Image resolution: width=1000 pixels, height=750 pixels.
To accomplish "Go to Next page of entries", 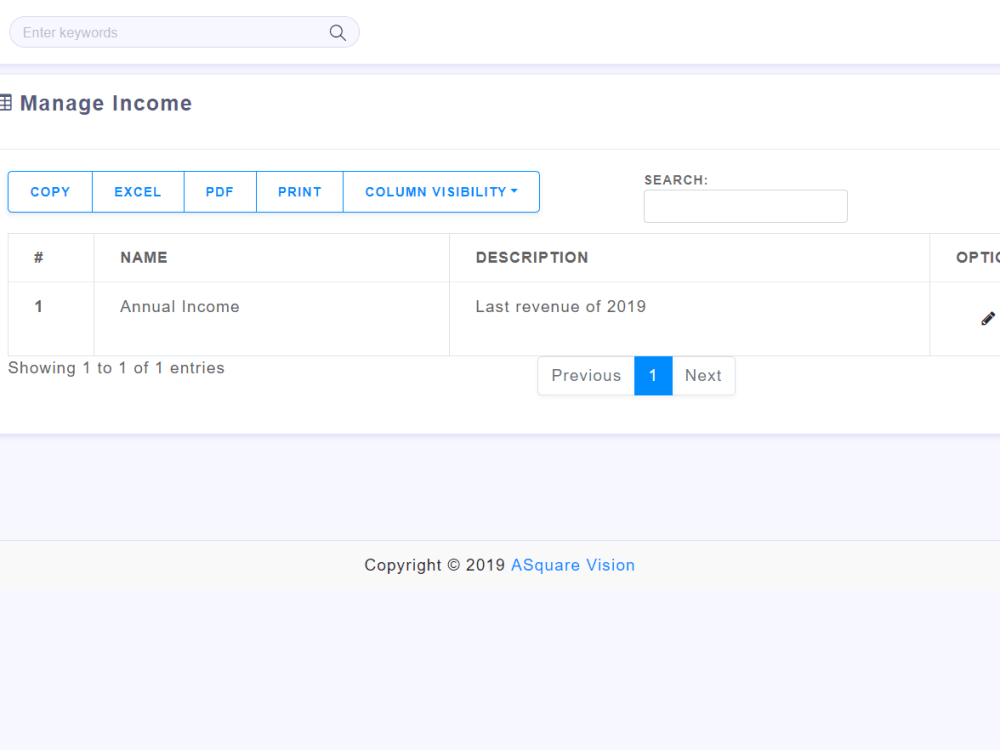I will (x=703, y=376).
